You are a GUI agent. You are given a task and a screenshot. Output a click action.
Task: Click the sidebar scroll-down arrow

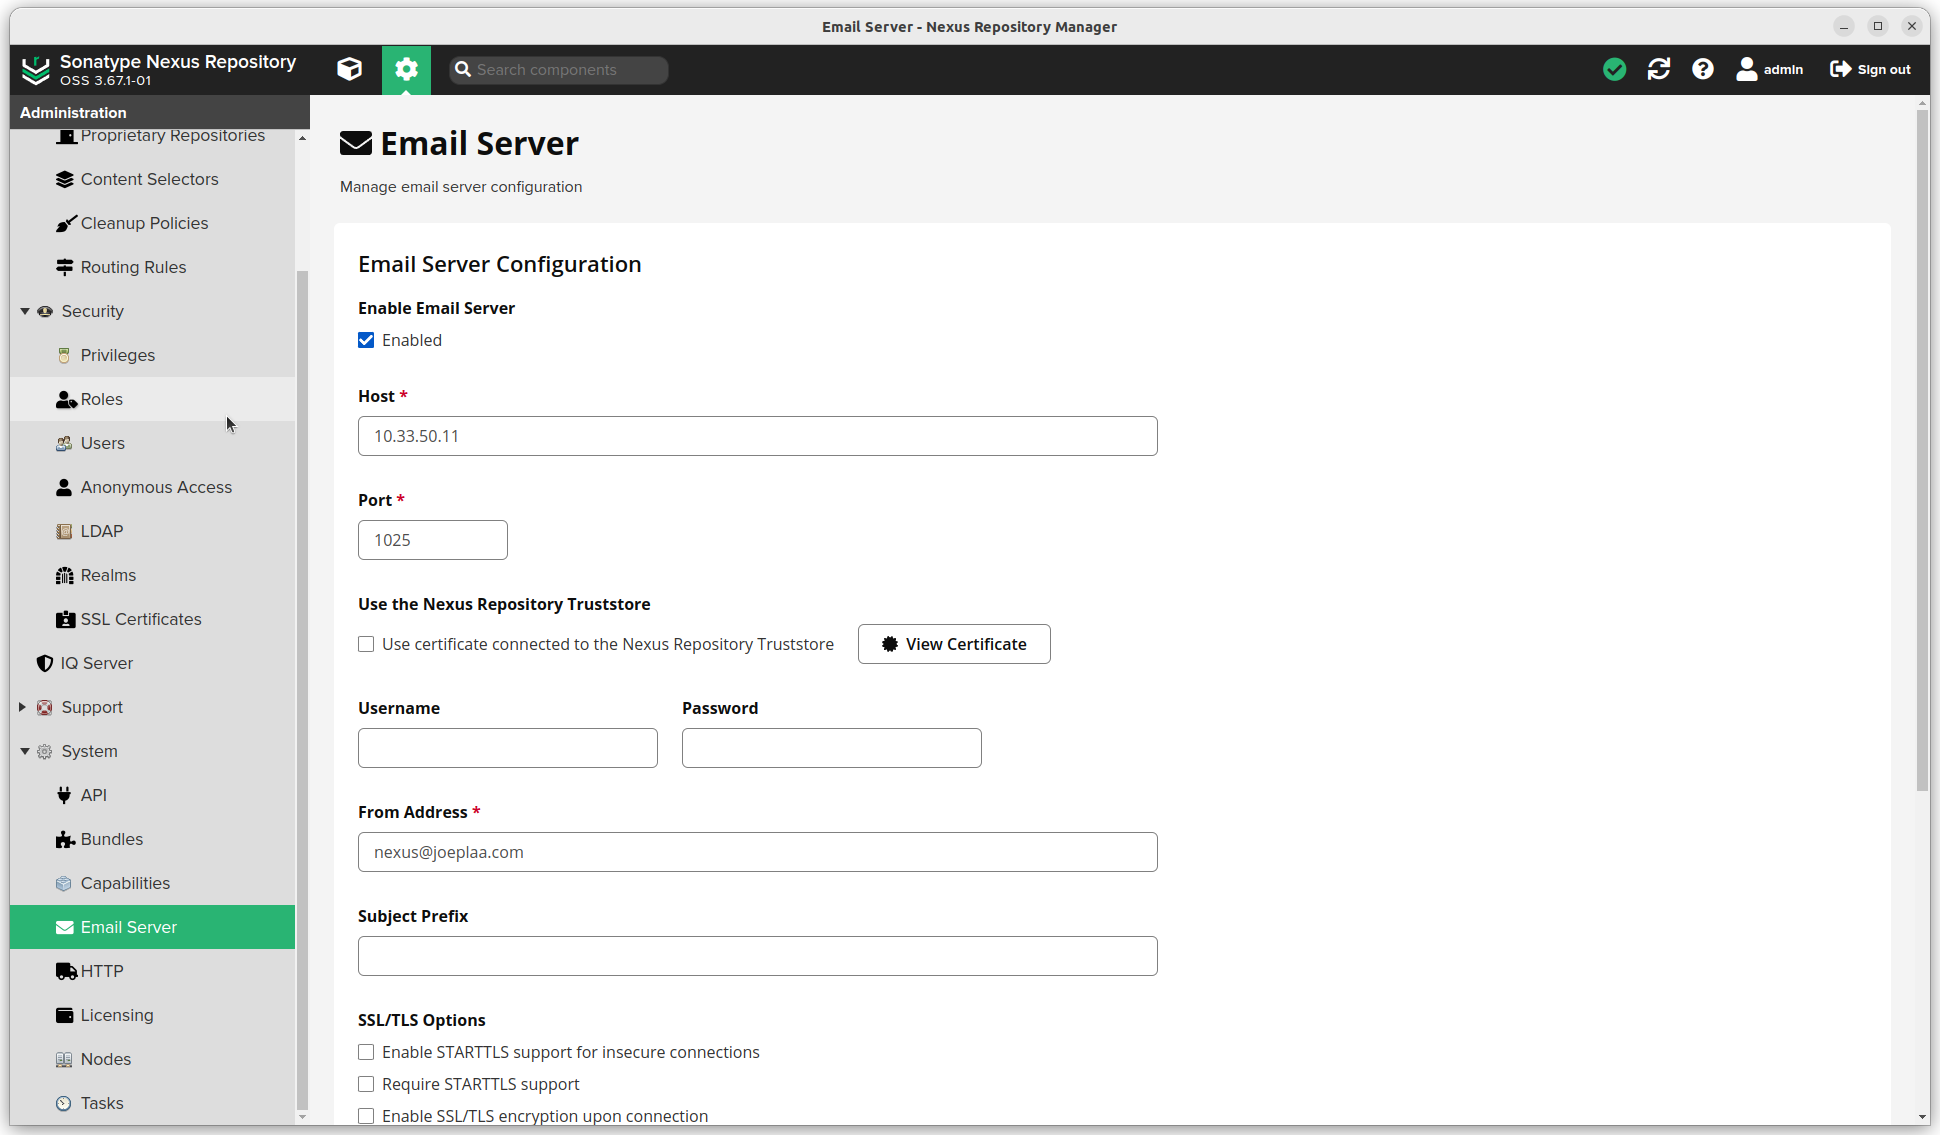pos(302,1116)
